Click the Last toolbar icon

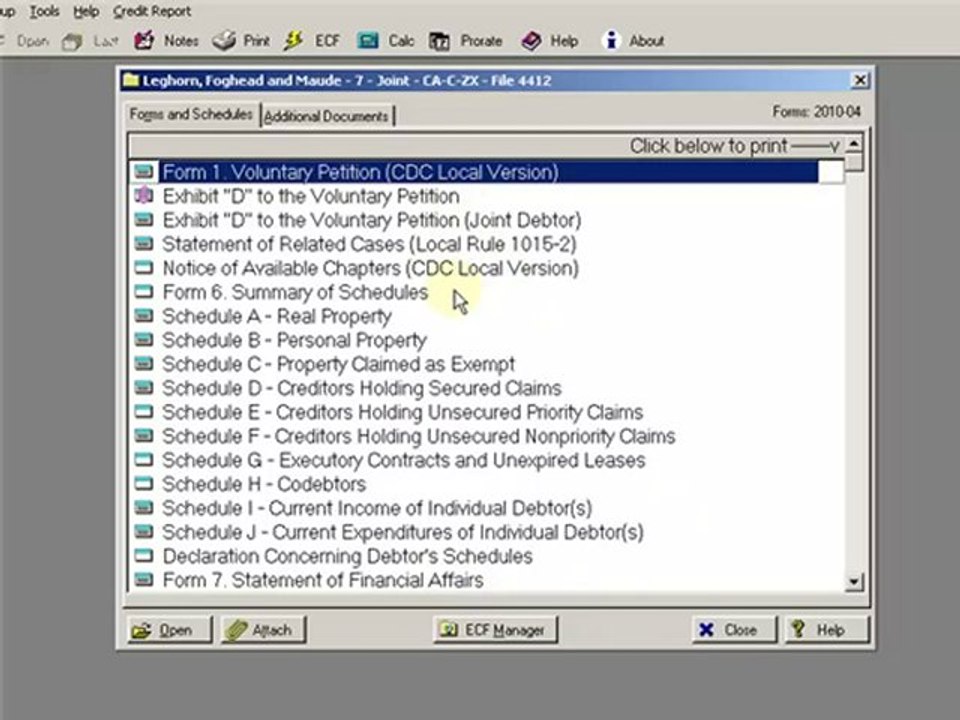click(72, 42)
